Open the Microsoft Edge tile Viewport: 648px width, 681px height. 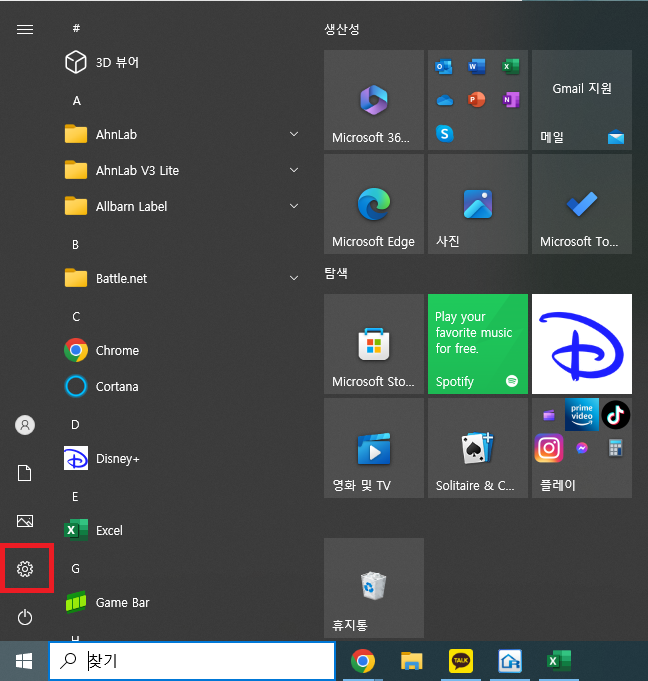click(374, 204)
